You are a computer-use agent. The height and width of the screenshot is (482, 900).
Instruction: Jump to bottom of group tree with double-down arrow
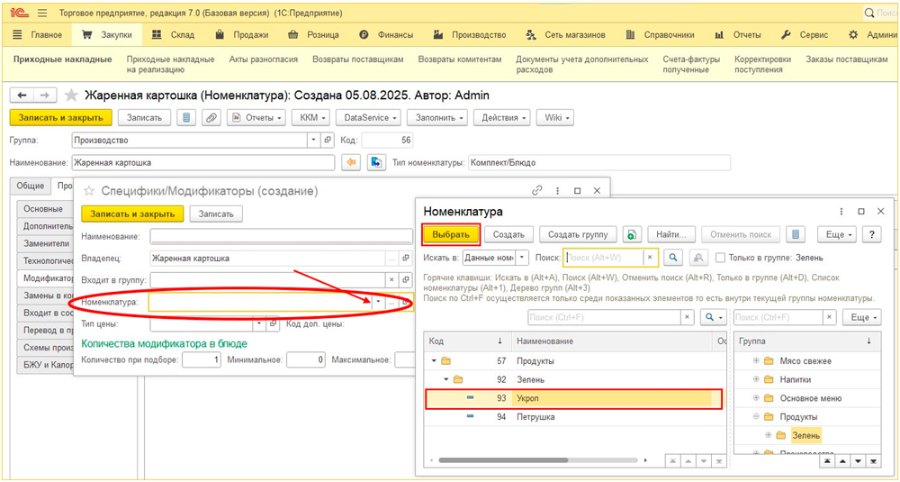pos(873,461)
